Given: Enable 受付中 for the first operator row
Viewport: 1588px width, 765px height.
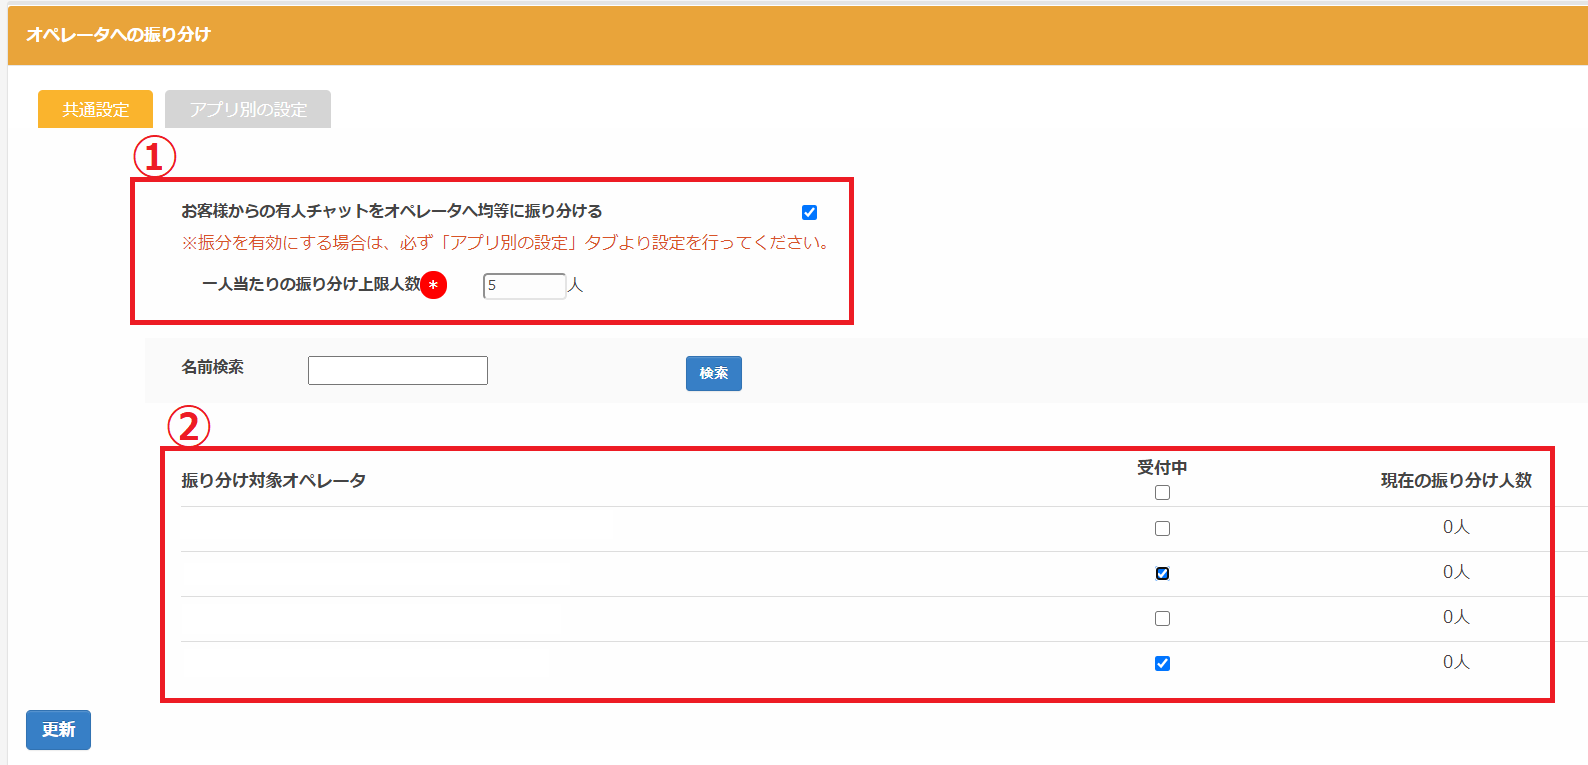Looking at the screenshot, I should tap(1162, 528).
